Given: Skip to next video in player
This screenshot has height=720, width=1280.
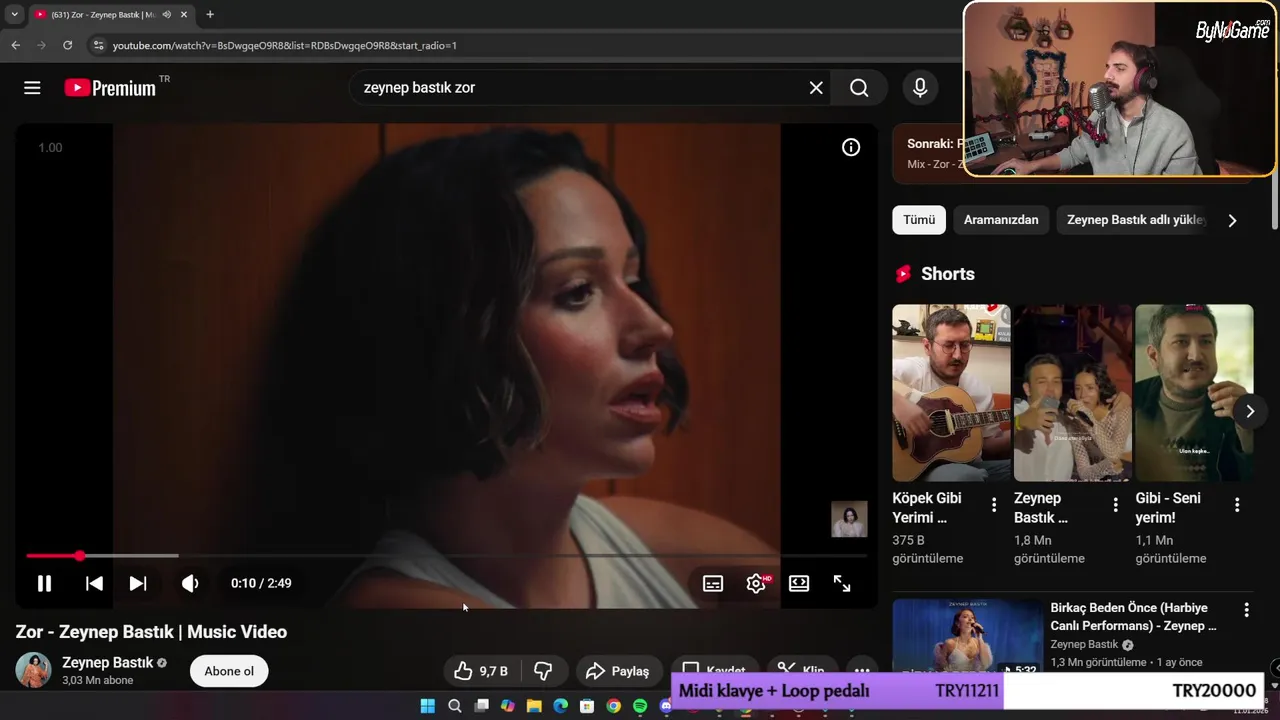Looking at the screenshot, I should pos(138,583).
